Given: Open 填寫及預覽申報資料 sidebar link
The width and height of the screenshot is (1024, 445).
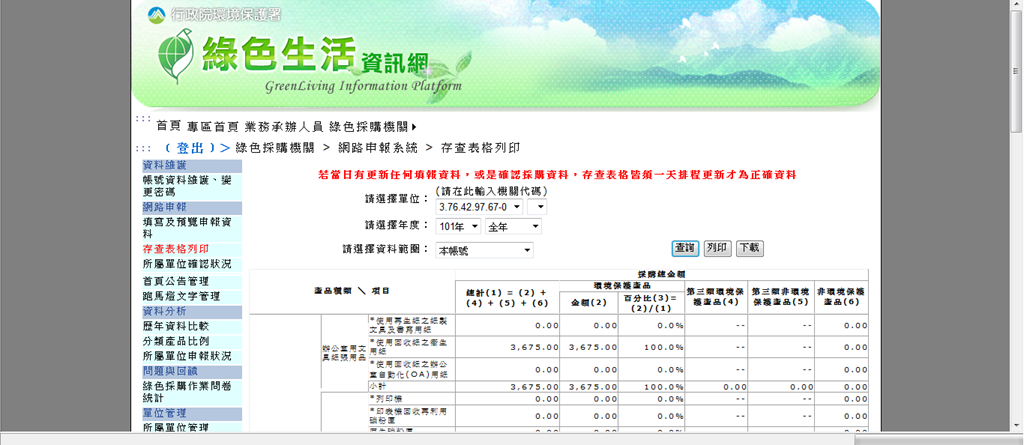Looking at the screenshot, I should tap(187, 227).
